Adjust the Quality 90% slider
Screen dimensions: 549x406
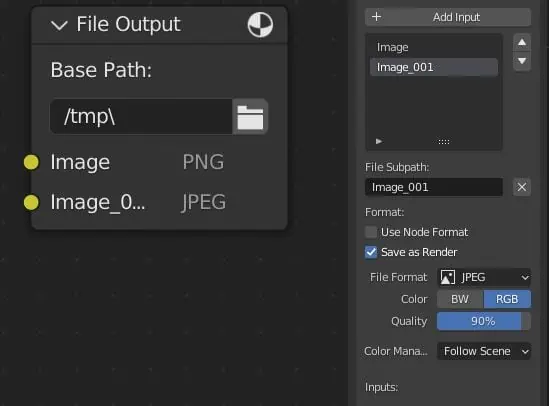point(484,321)
